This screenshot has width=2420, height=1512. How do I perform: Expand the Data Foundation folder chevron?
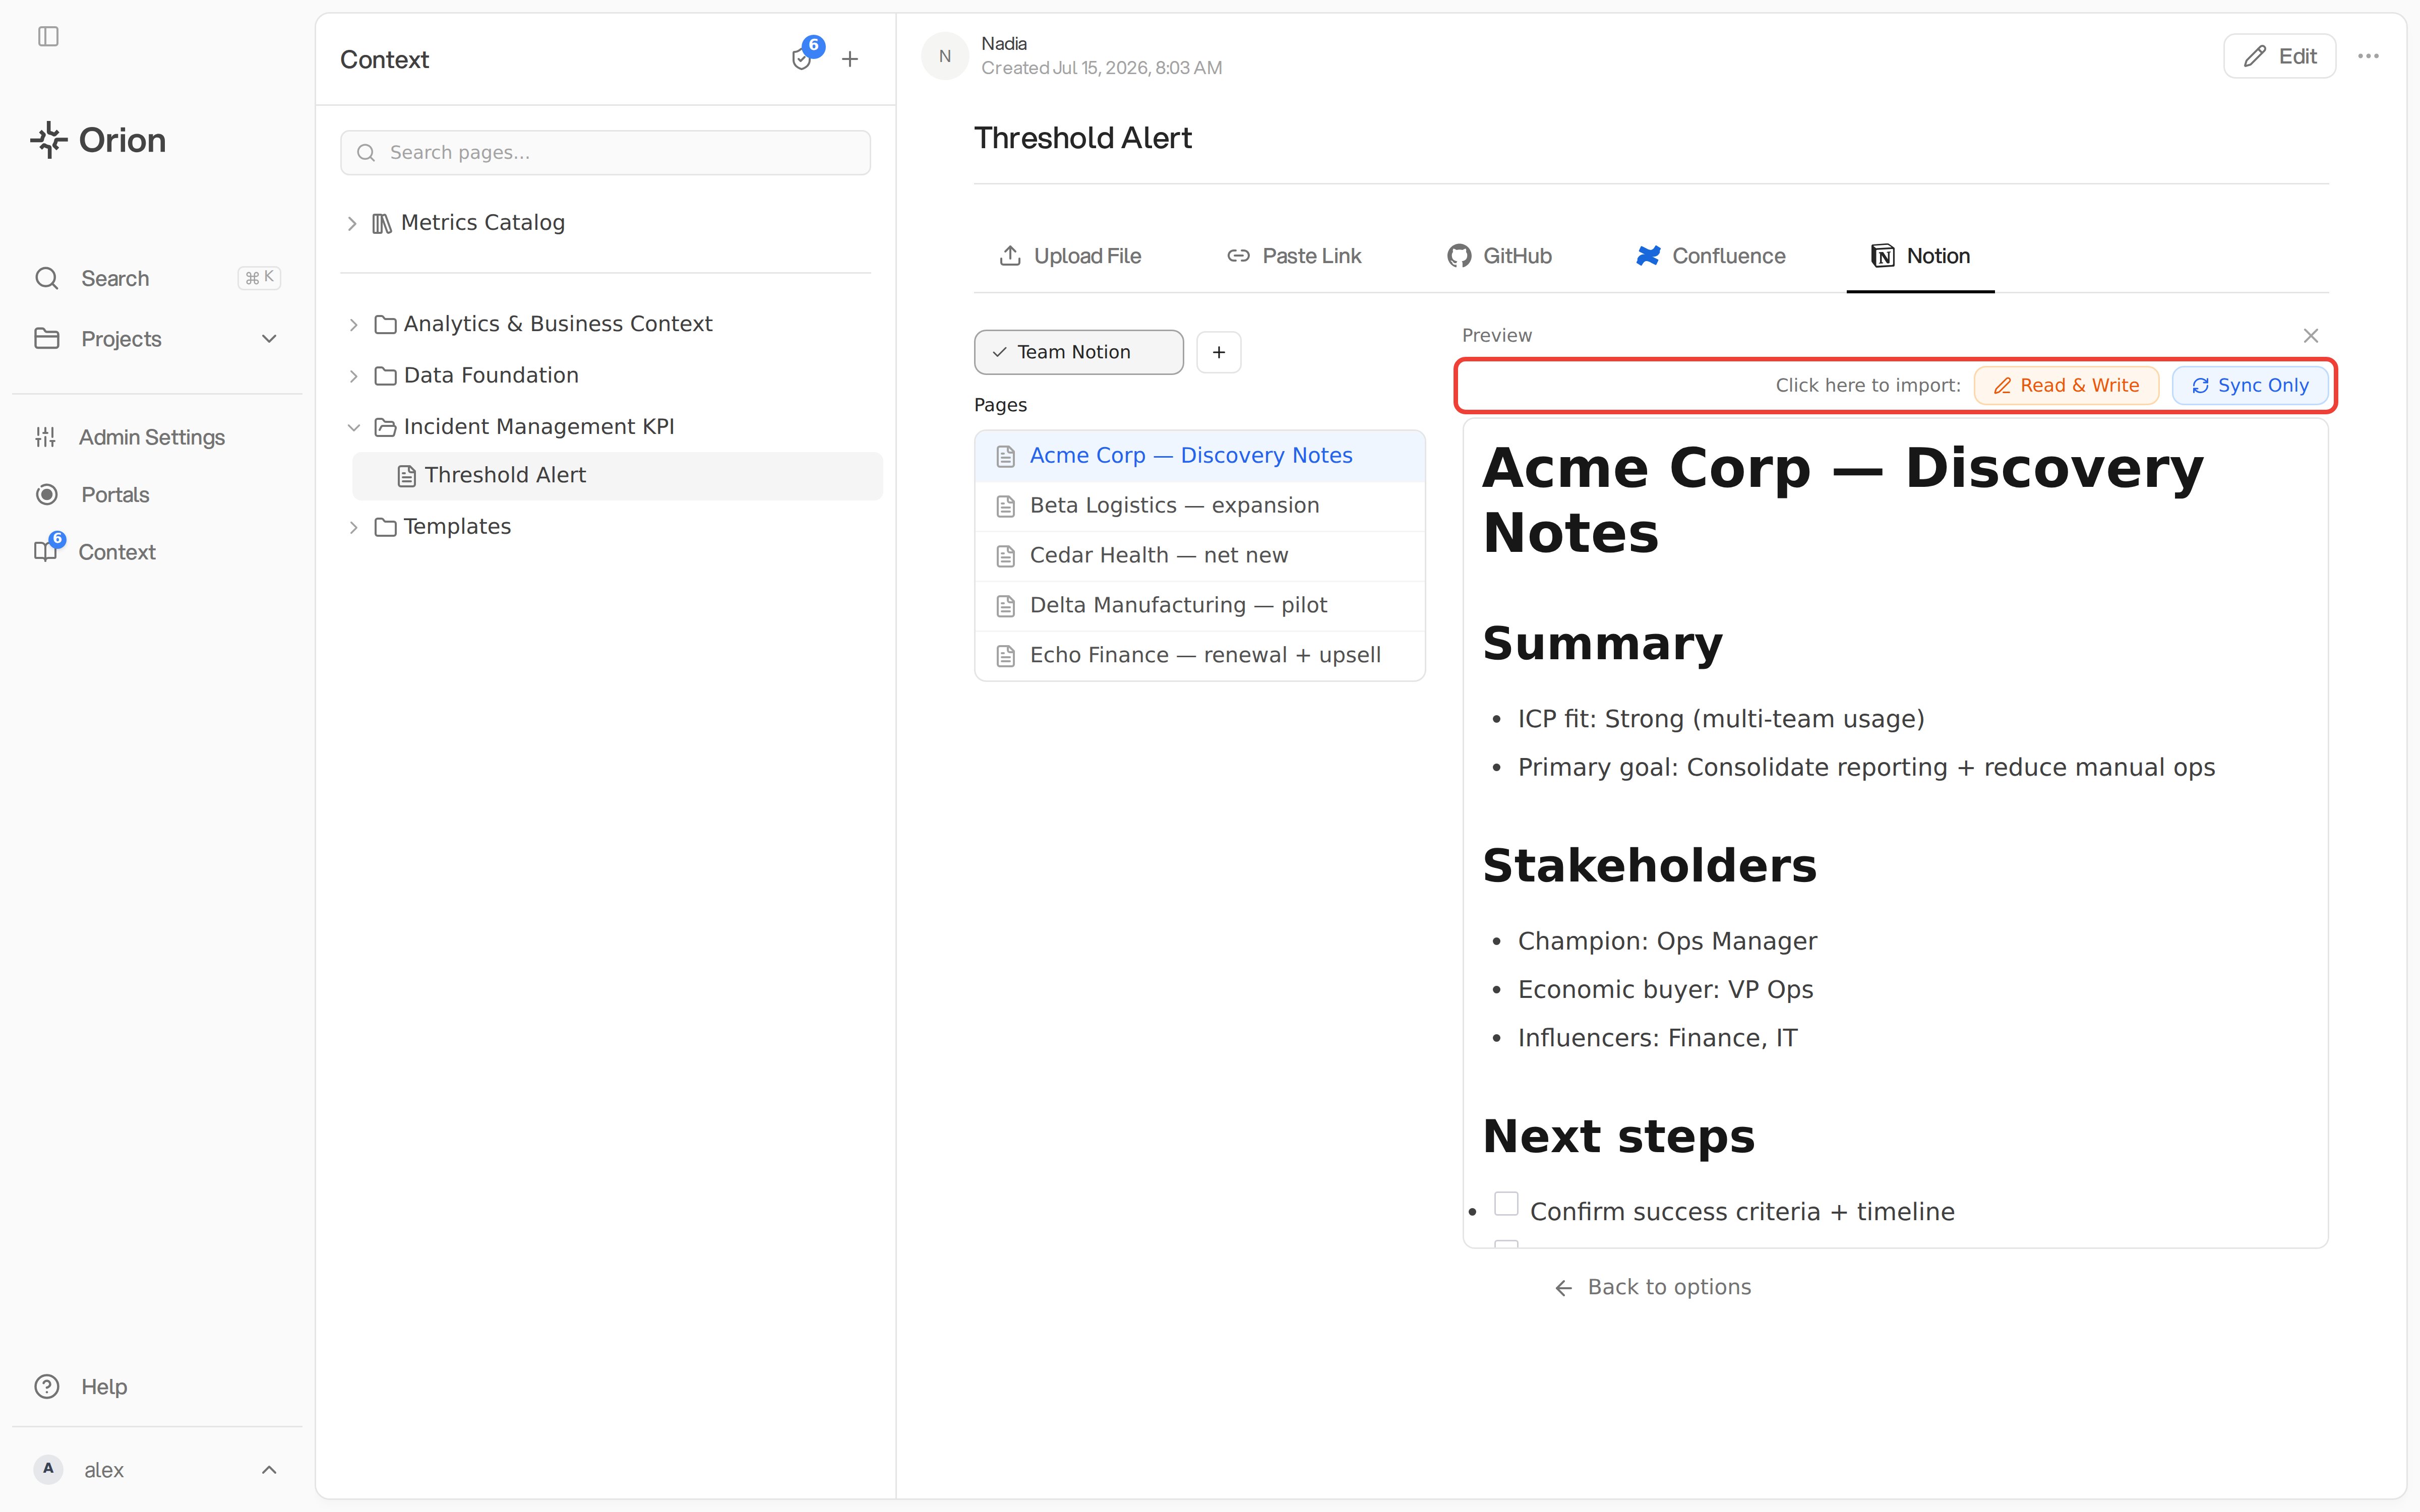[353, 377]
